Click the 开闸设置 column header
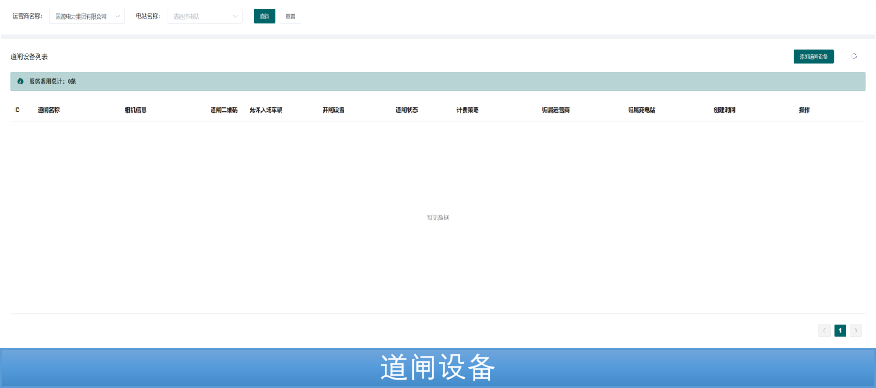Viewport: 876px width, 388px height. (x=334, y=111)
